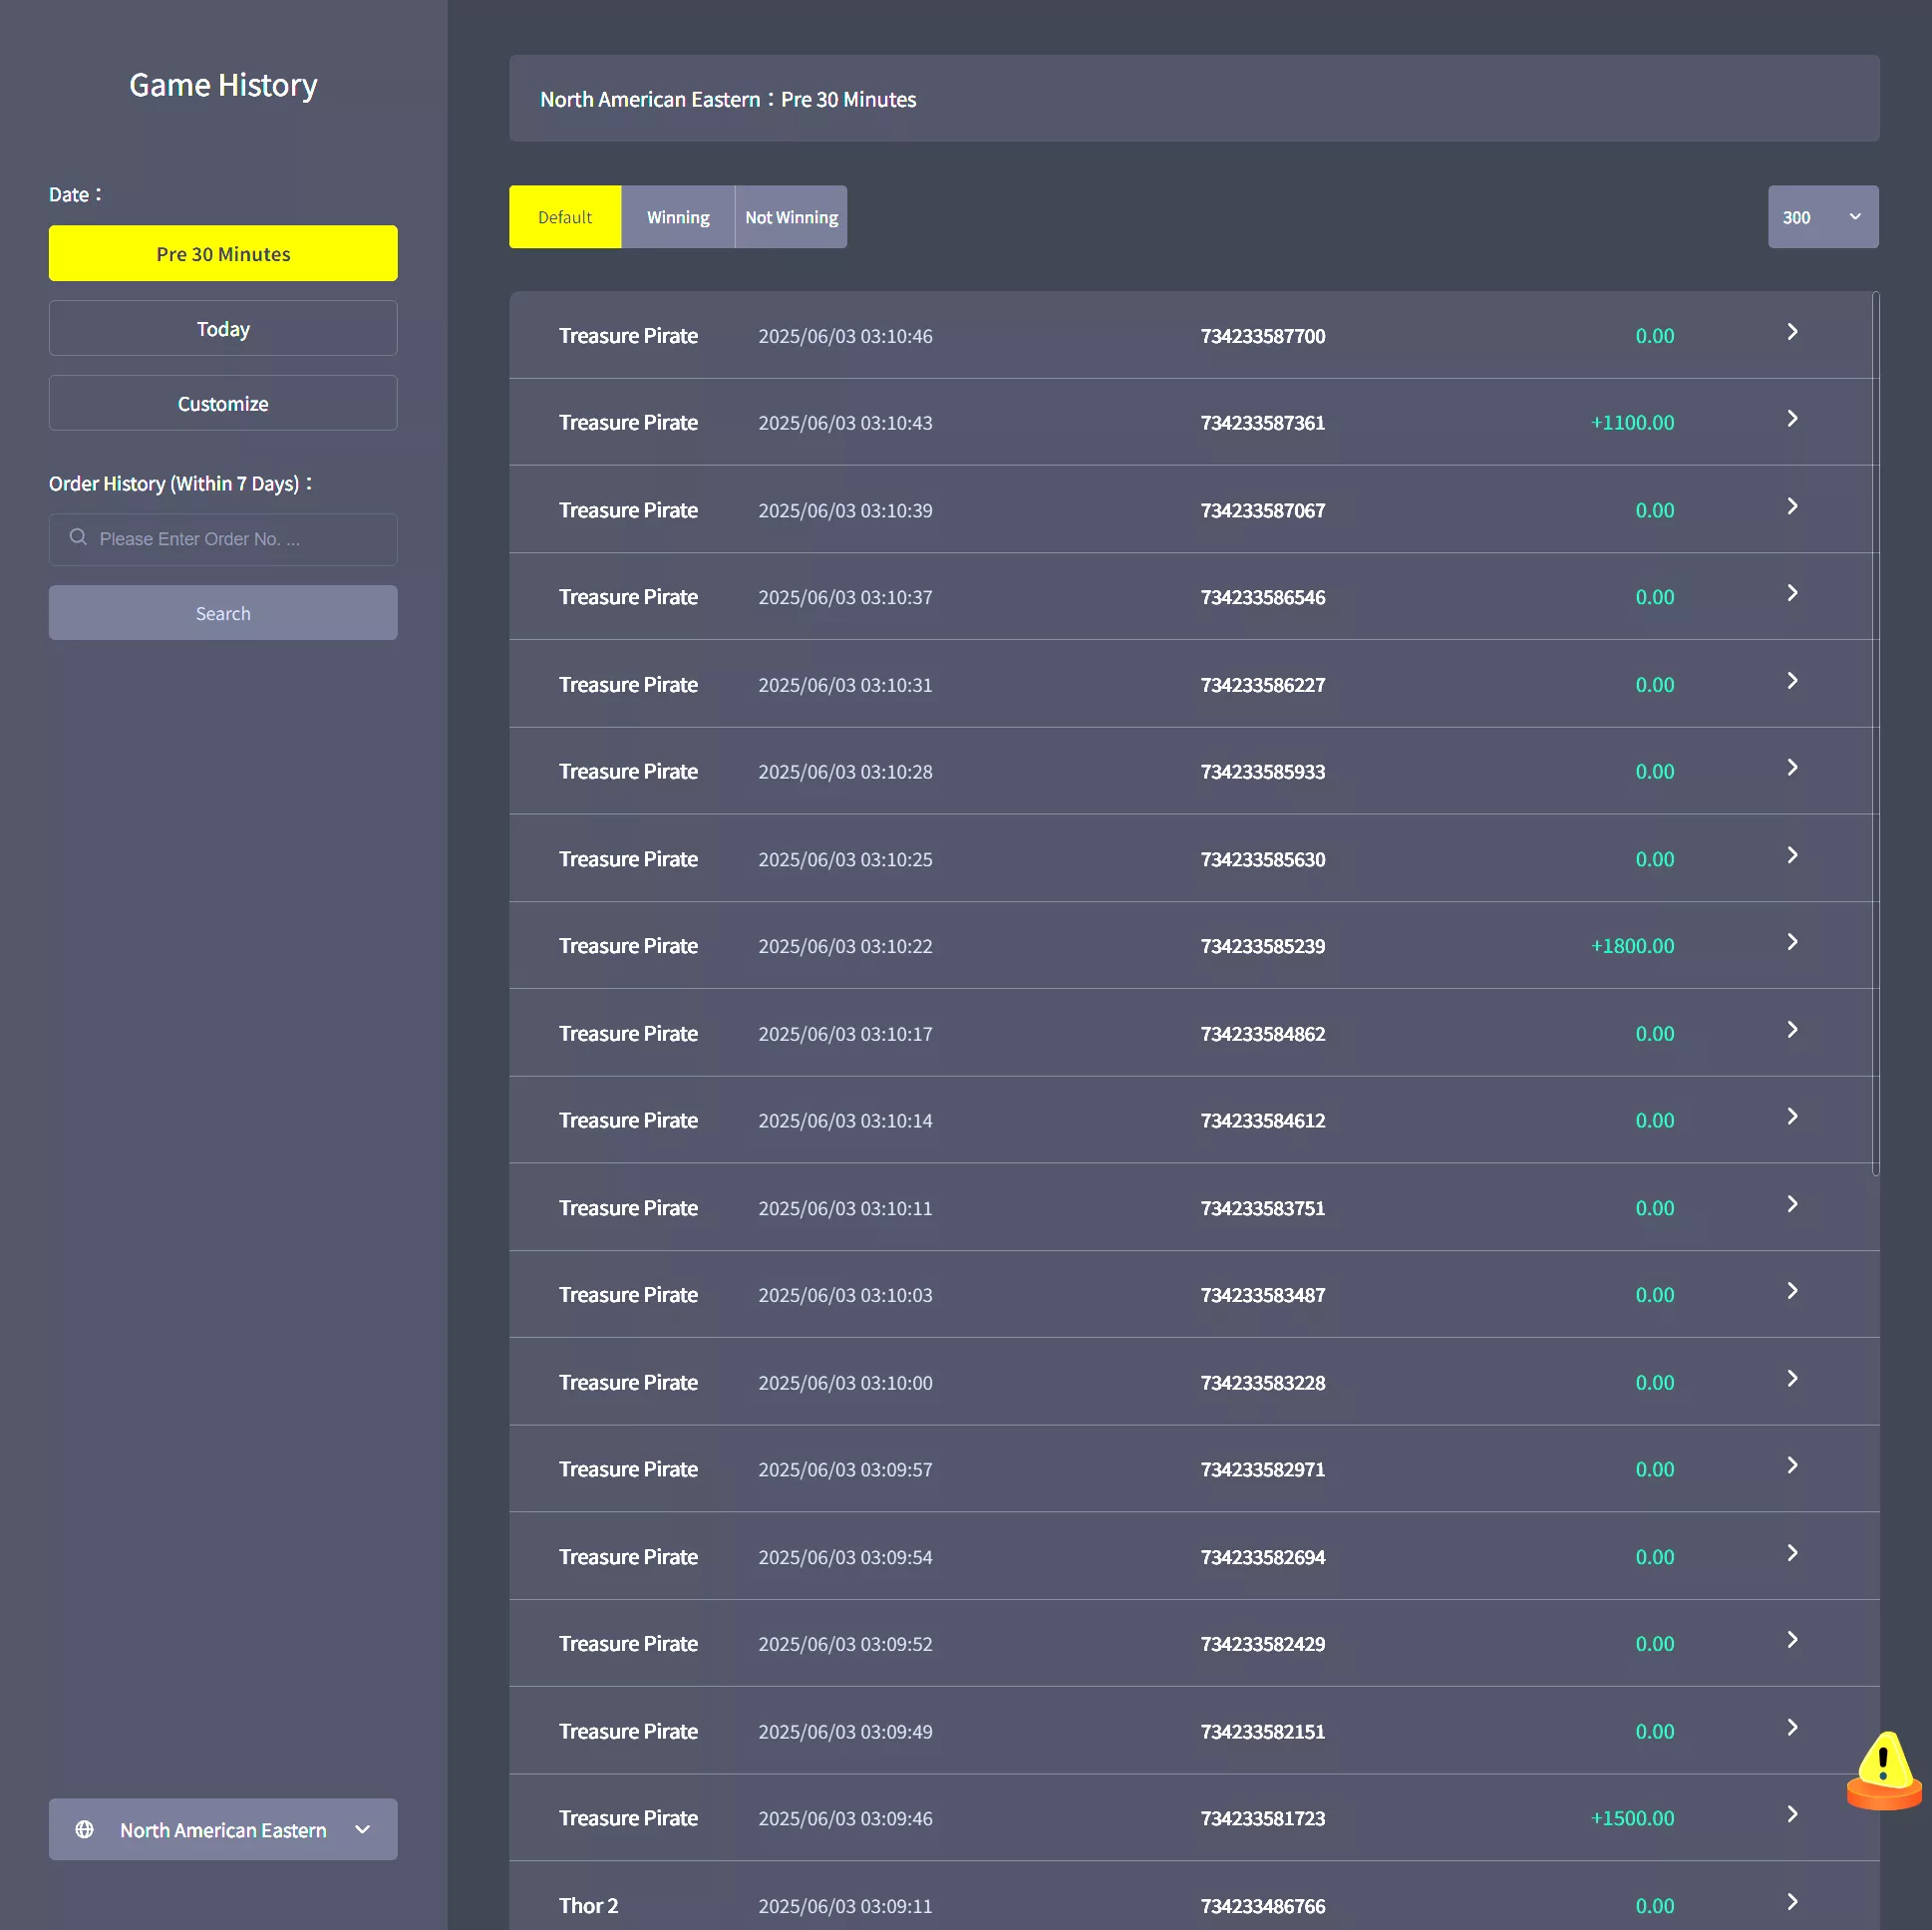Open the 300 records per page dropdown
The height and width of the screenshot is (1930, 1932).
point(1823,217)
